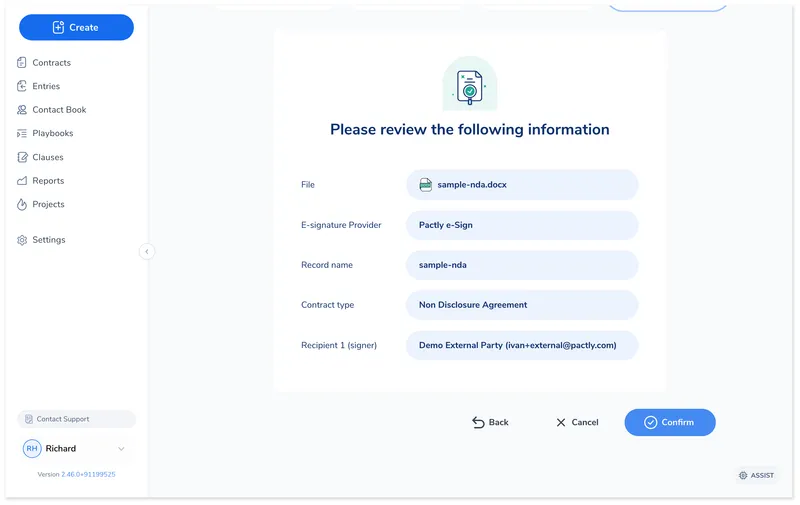
Task: Click the Cancel X icon
Action: pos(561,422)
